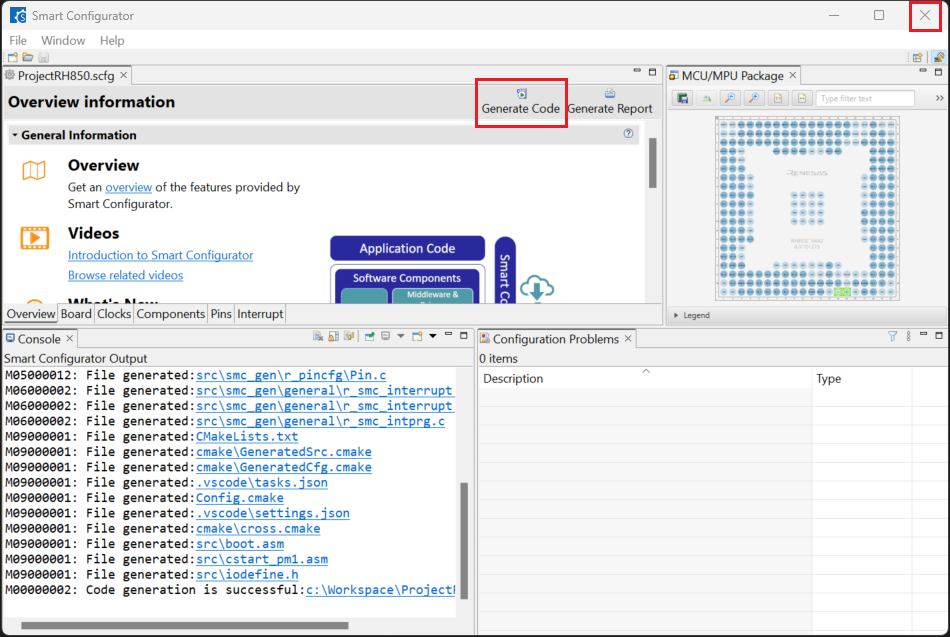Click into the Type filter text field
The width and height of the screenshot is (950, 637).
point(865,98)
